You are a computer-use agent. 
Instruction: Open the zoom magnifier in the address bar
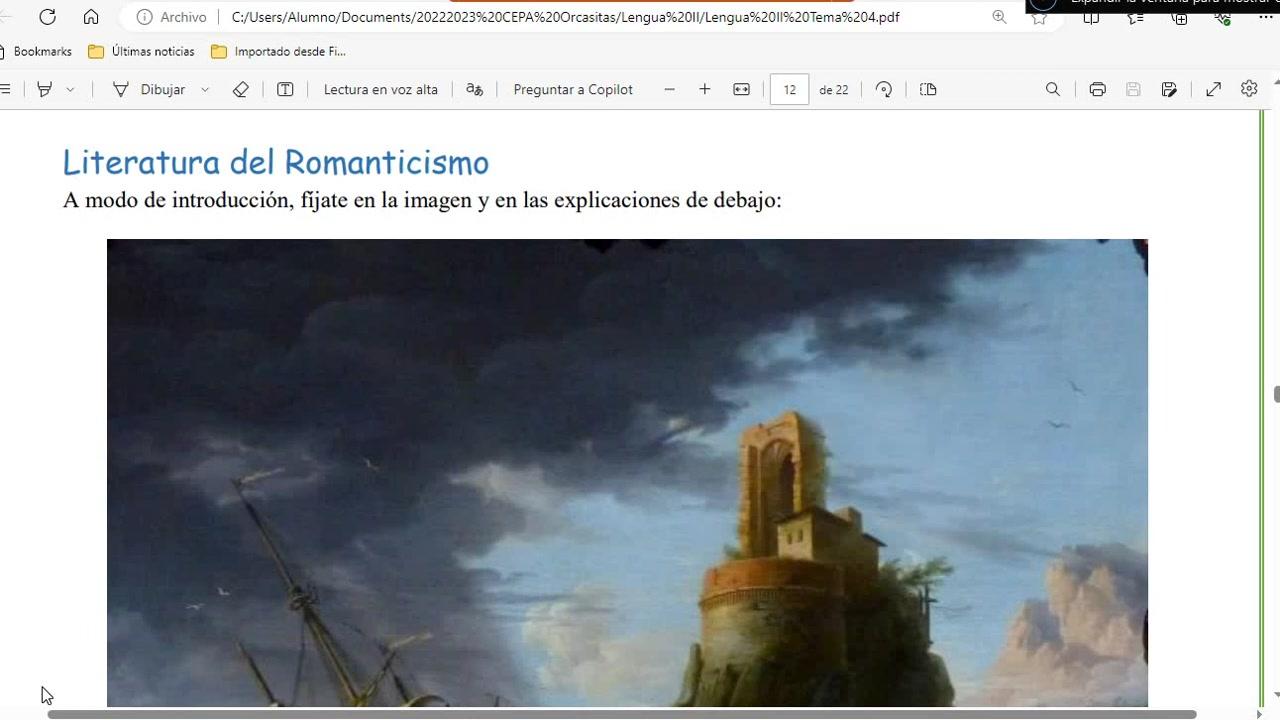[999, 17]
